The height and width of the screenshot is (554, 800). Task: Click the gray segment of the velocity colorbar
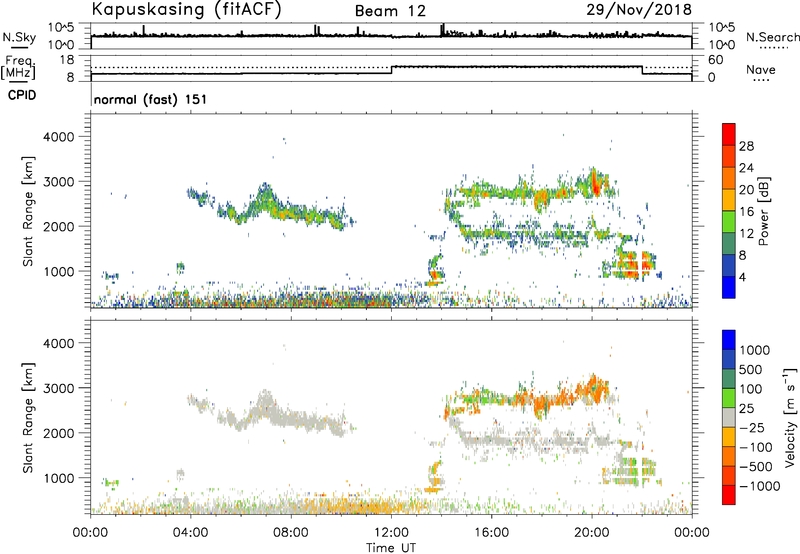click(729, 417)
